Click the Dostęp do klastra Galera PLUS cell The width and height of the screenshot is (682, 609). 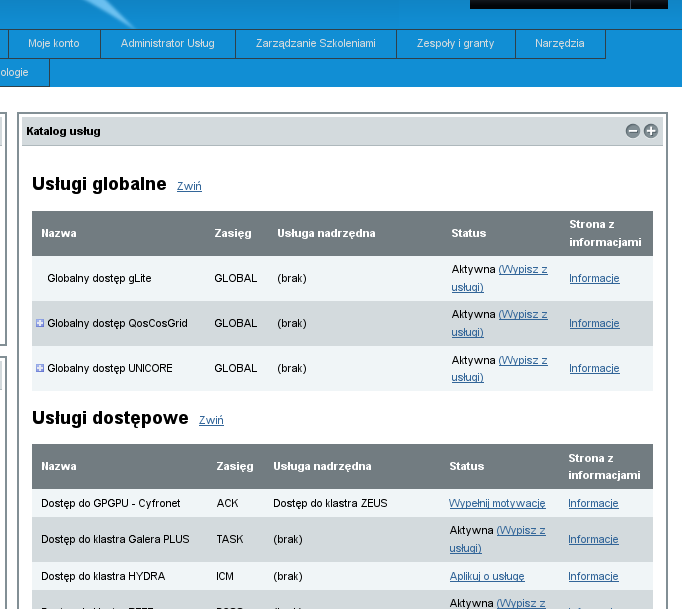115,539
